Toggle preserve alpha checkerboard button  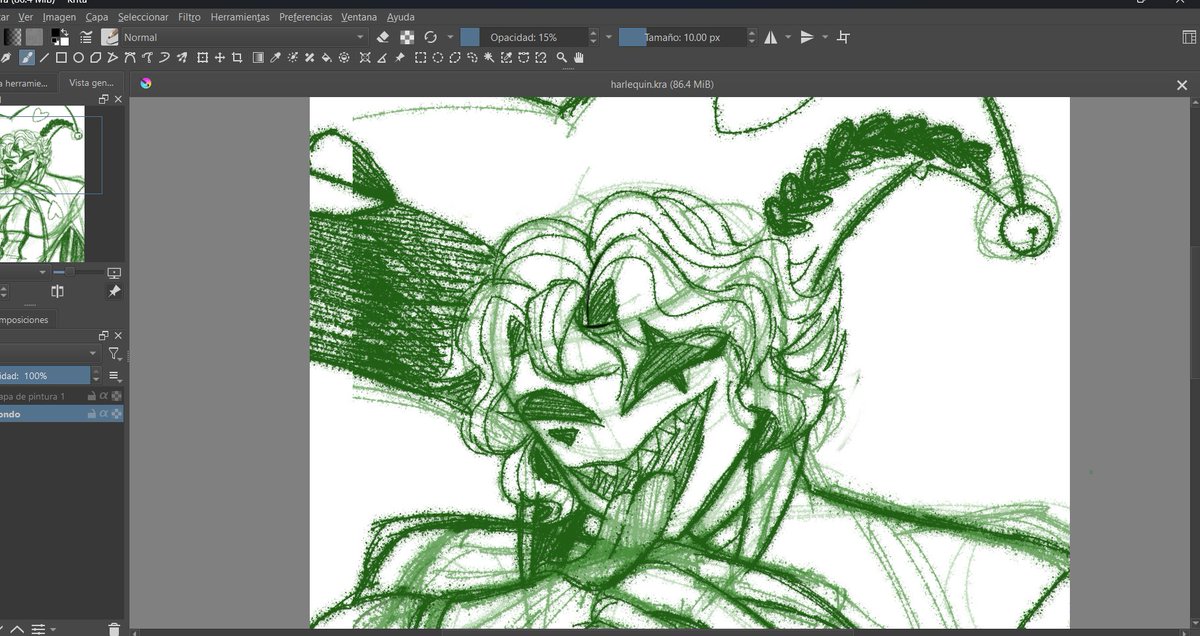(x=408, y=37)
